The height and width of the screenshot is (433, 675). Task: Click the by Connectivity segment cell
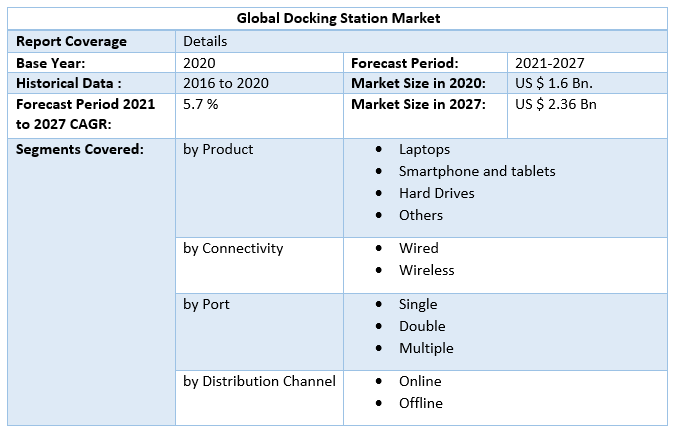(233, 248)
